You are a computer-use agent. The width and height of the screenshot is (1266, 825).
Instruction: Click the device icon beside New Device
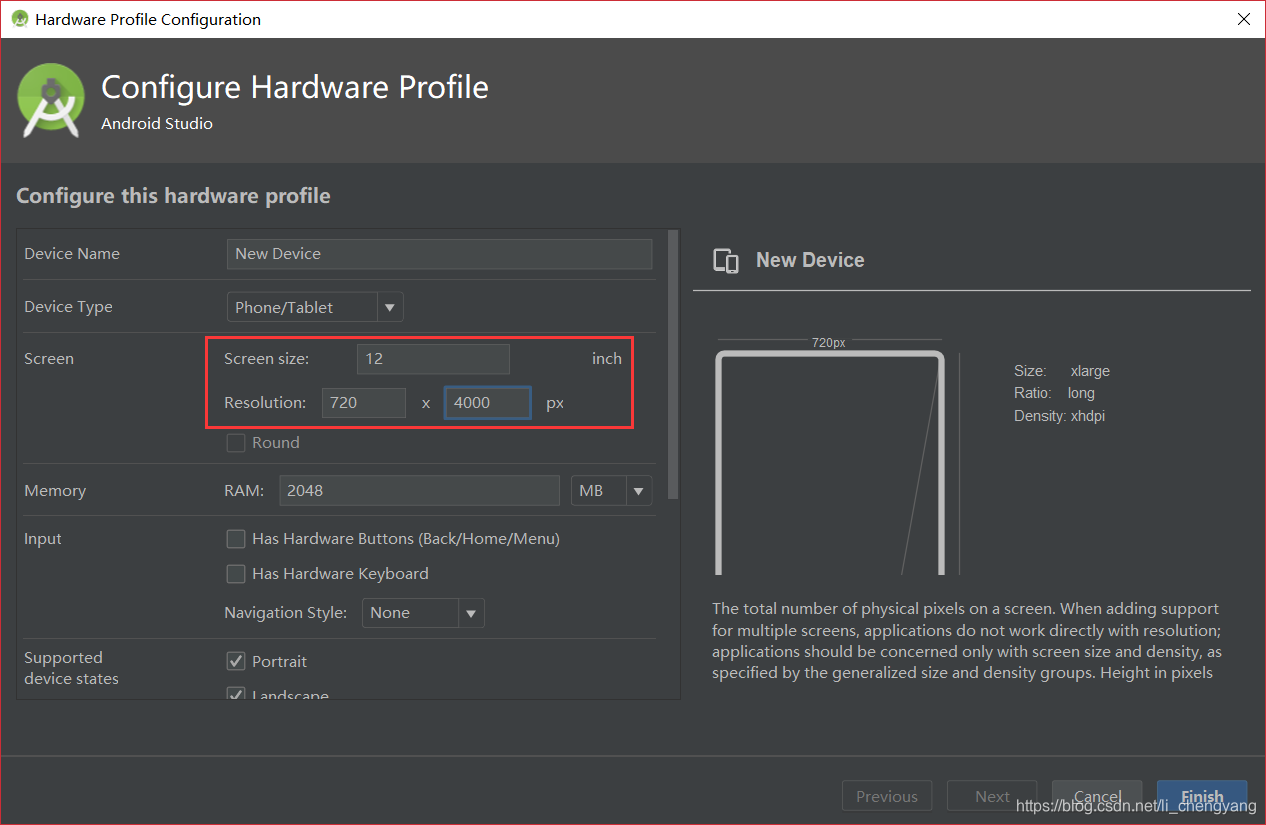pos(726,261)
